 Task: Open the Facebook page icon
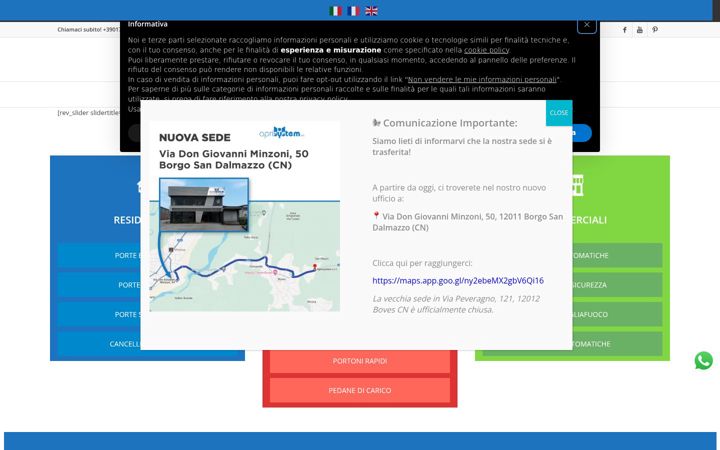point(624,30)
